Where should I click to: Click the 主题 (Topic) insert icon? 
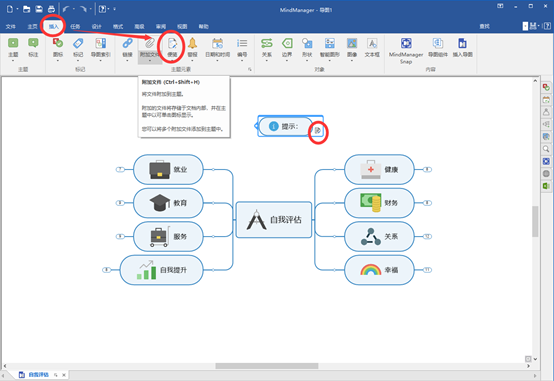(x=13, y=43)
